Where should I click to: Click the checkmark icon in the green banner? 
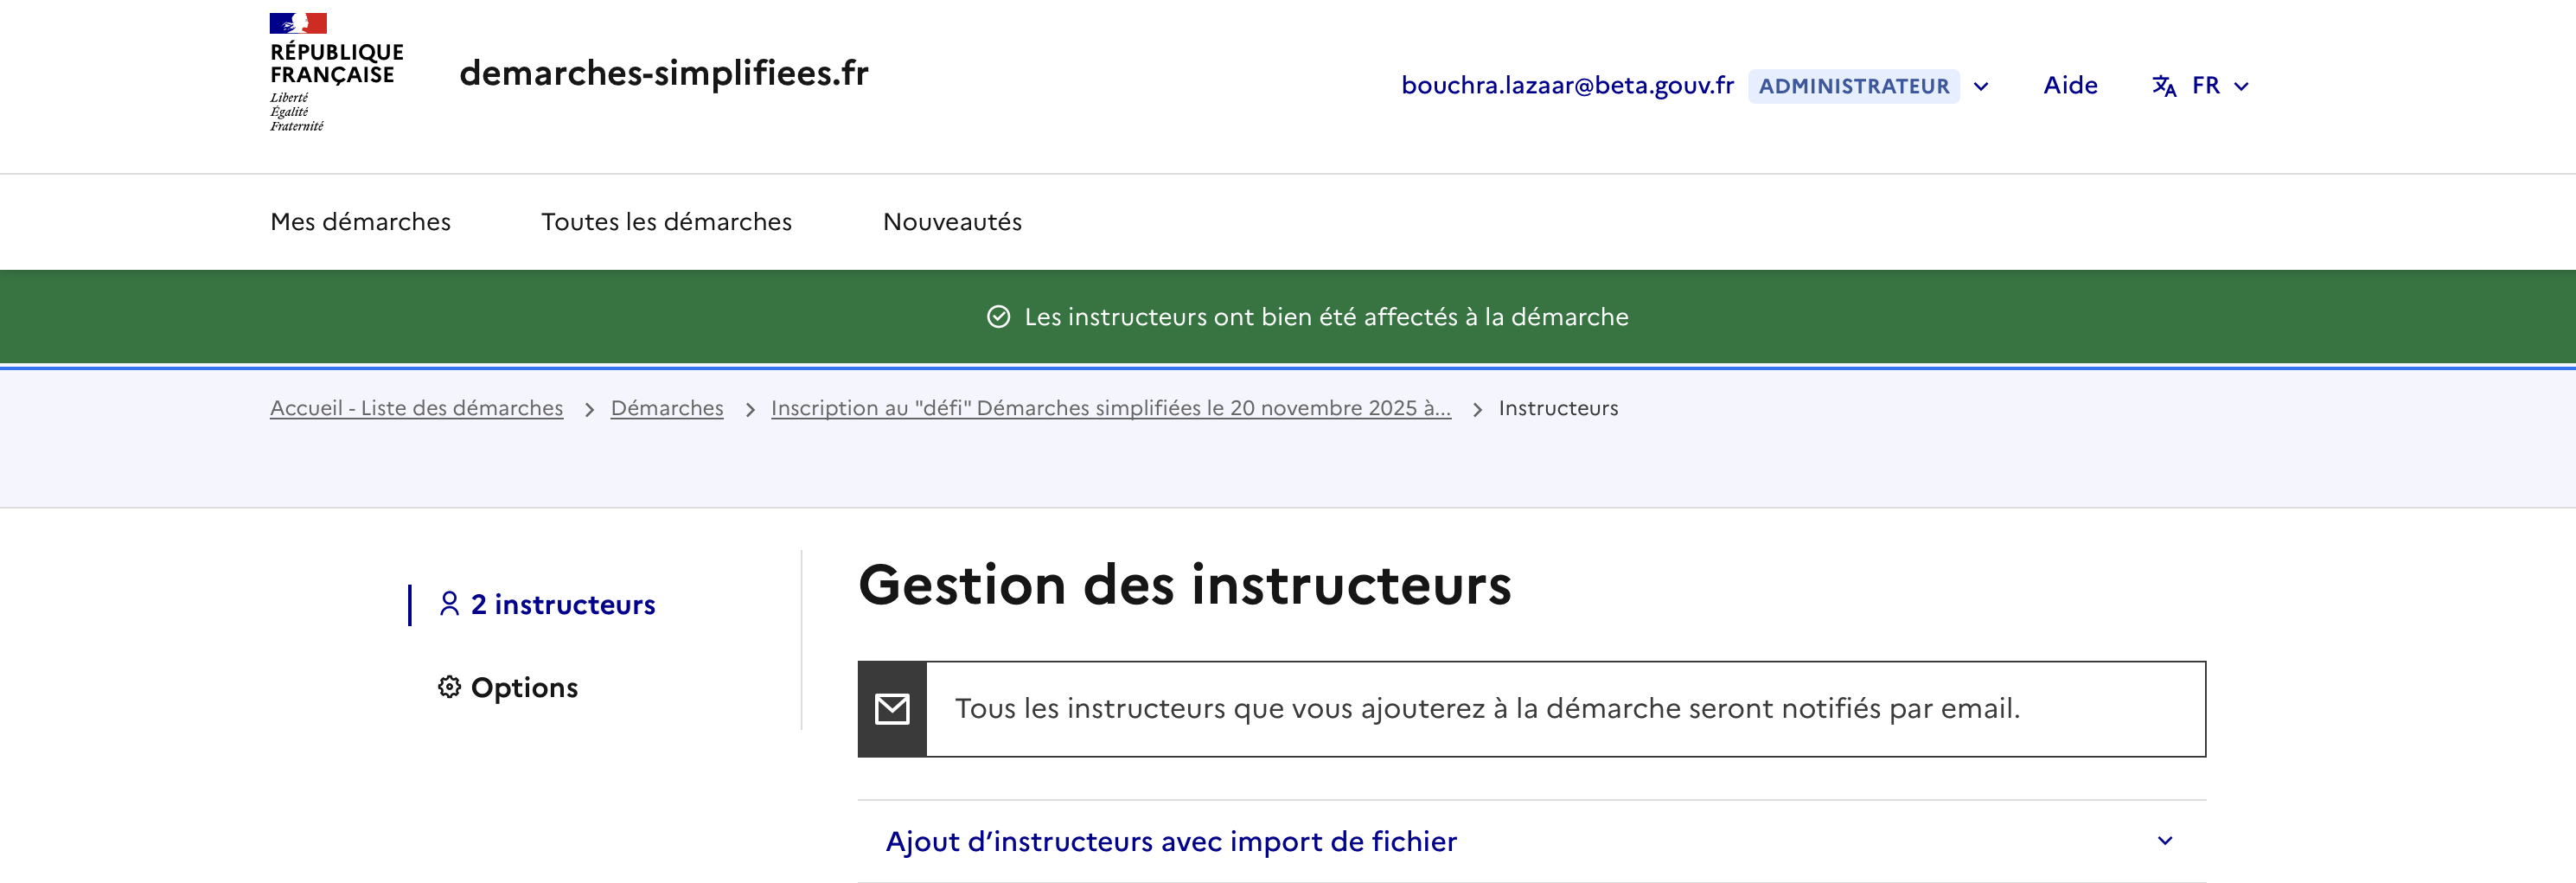point(998,317)
